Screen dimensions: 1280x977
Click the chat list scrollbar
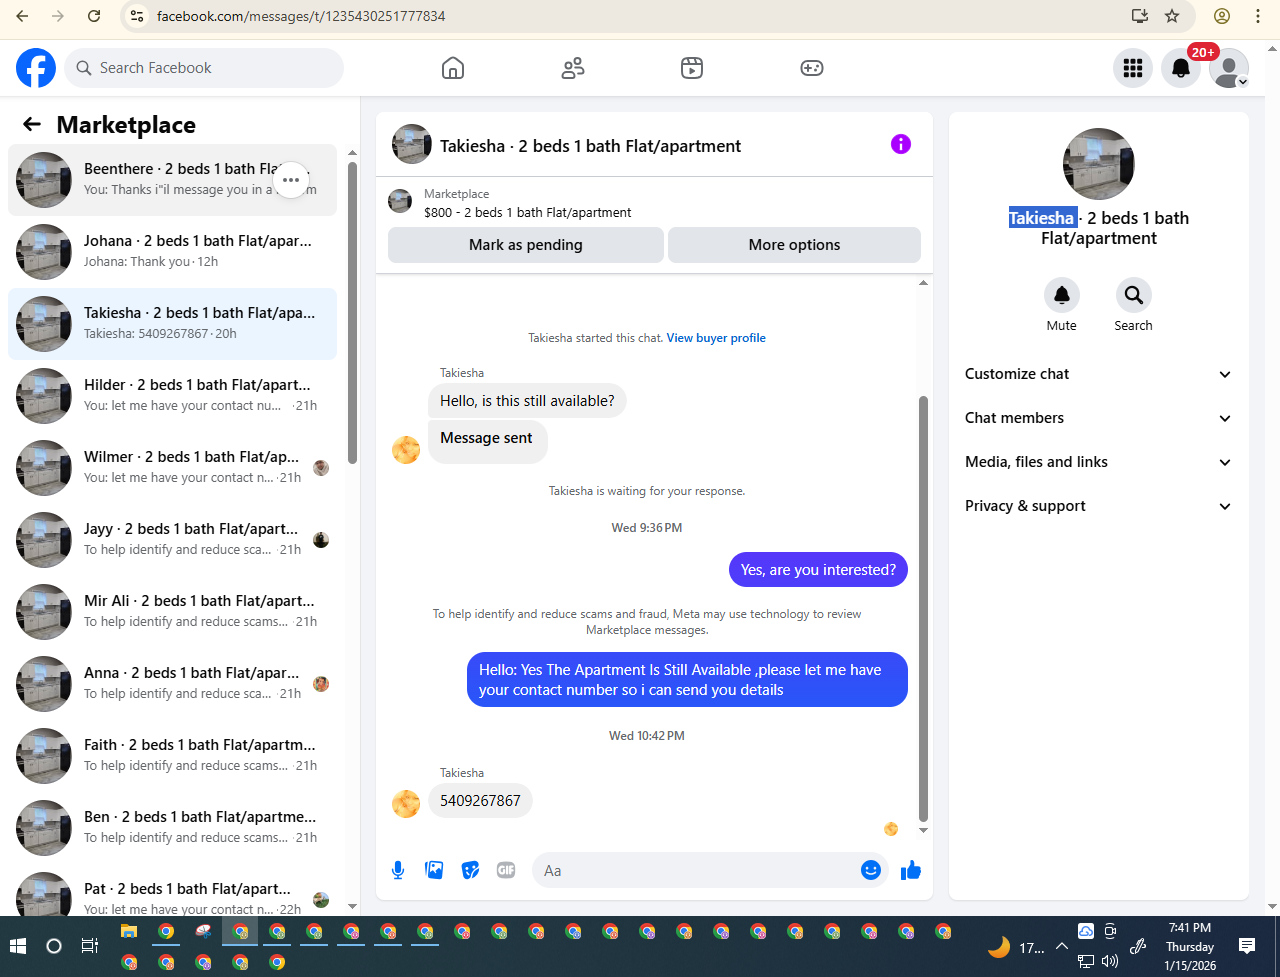352,312
